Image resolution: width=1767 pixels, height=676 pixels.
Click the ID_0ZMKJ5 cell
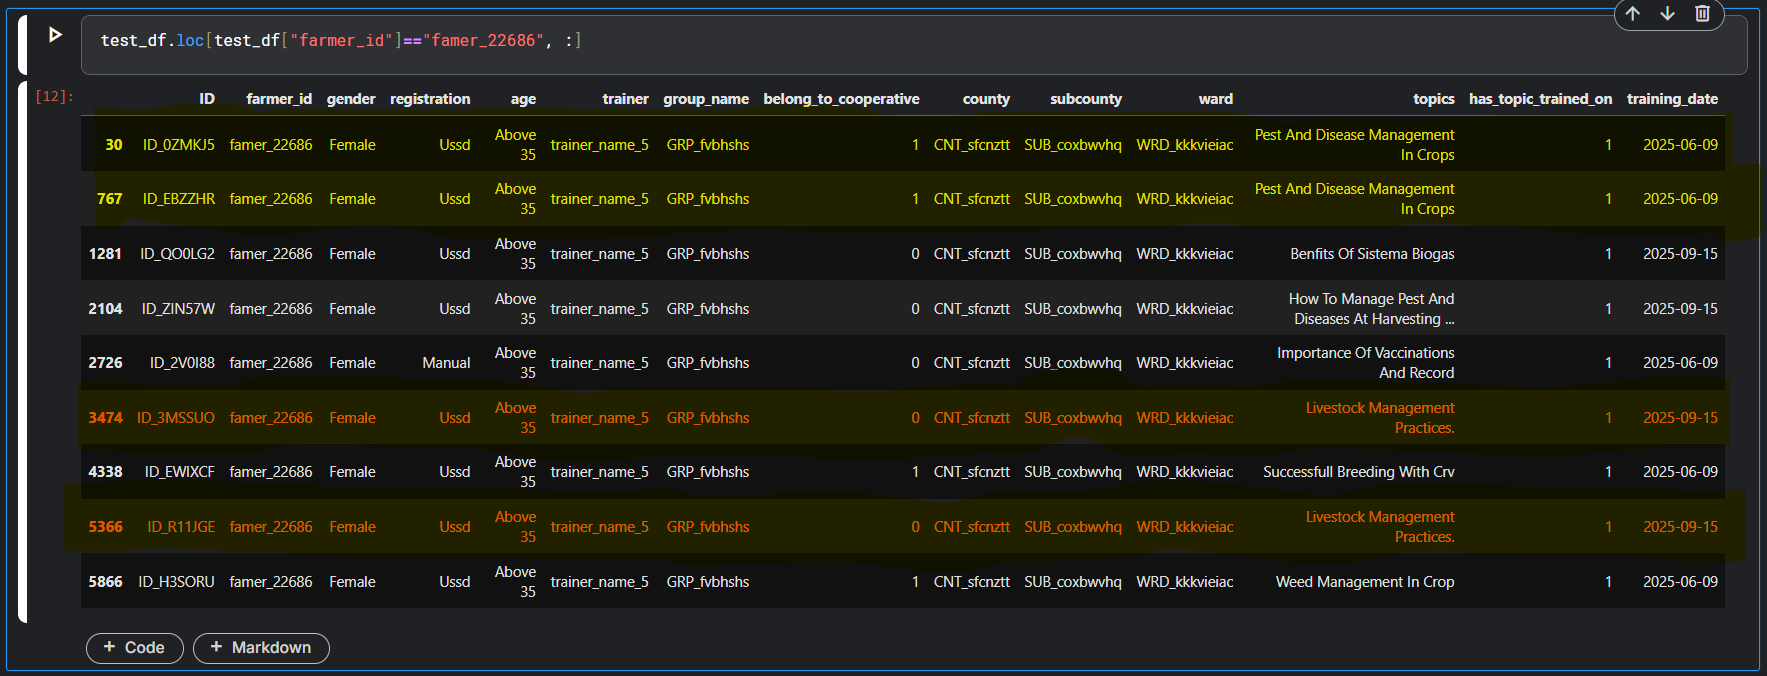[x=178, y=145]
